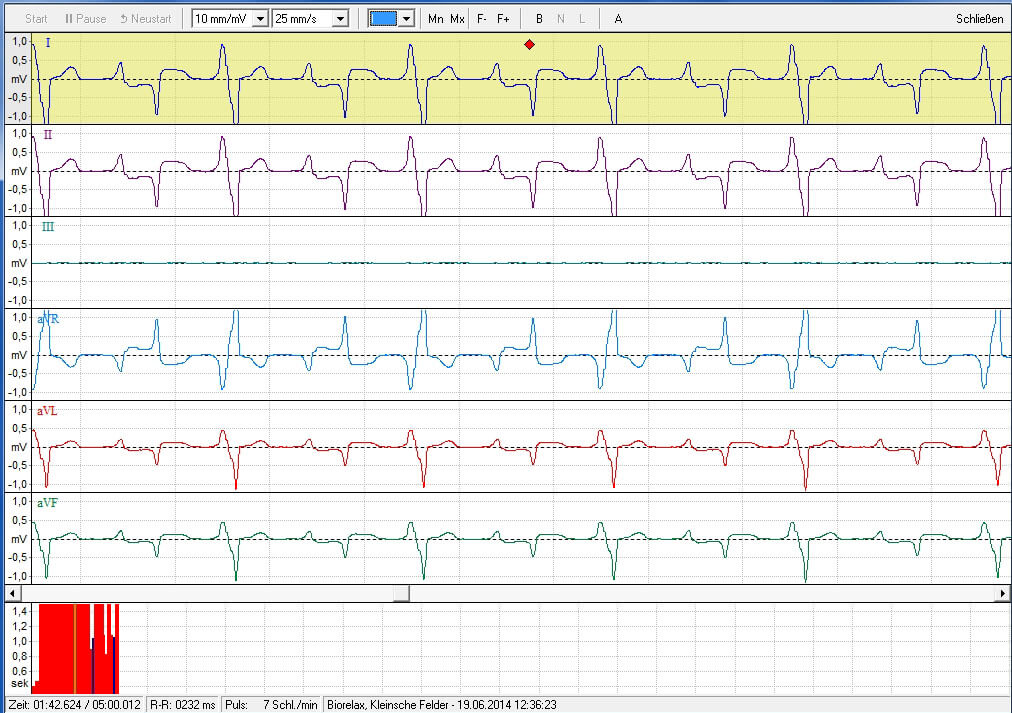Pause the ECG playback
1012x713 pixels.
coord(85,19)
